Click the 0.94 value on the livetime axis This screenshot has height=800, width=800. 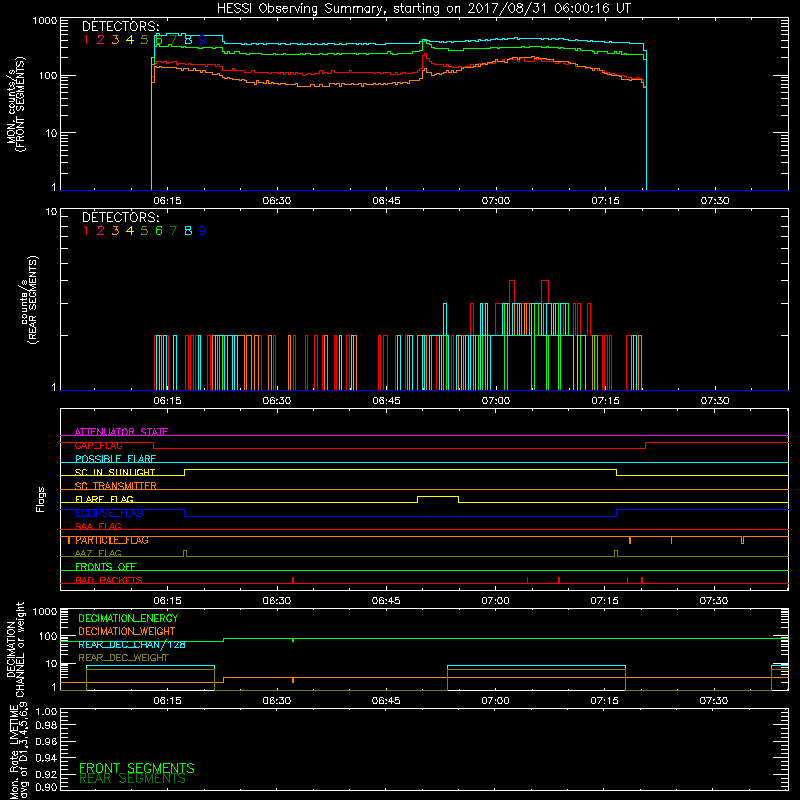(46, 758)
